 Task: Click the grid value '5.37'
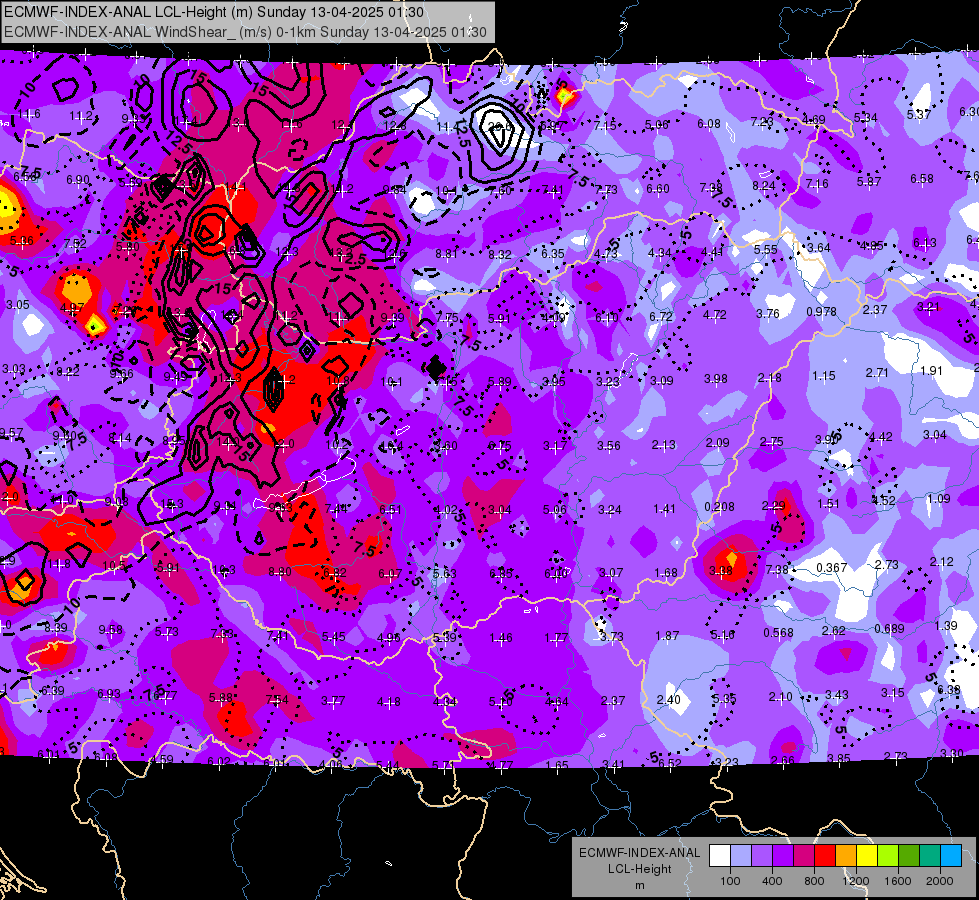[918, 114]
